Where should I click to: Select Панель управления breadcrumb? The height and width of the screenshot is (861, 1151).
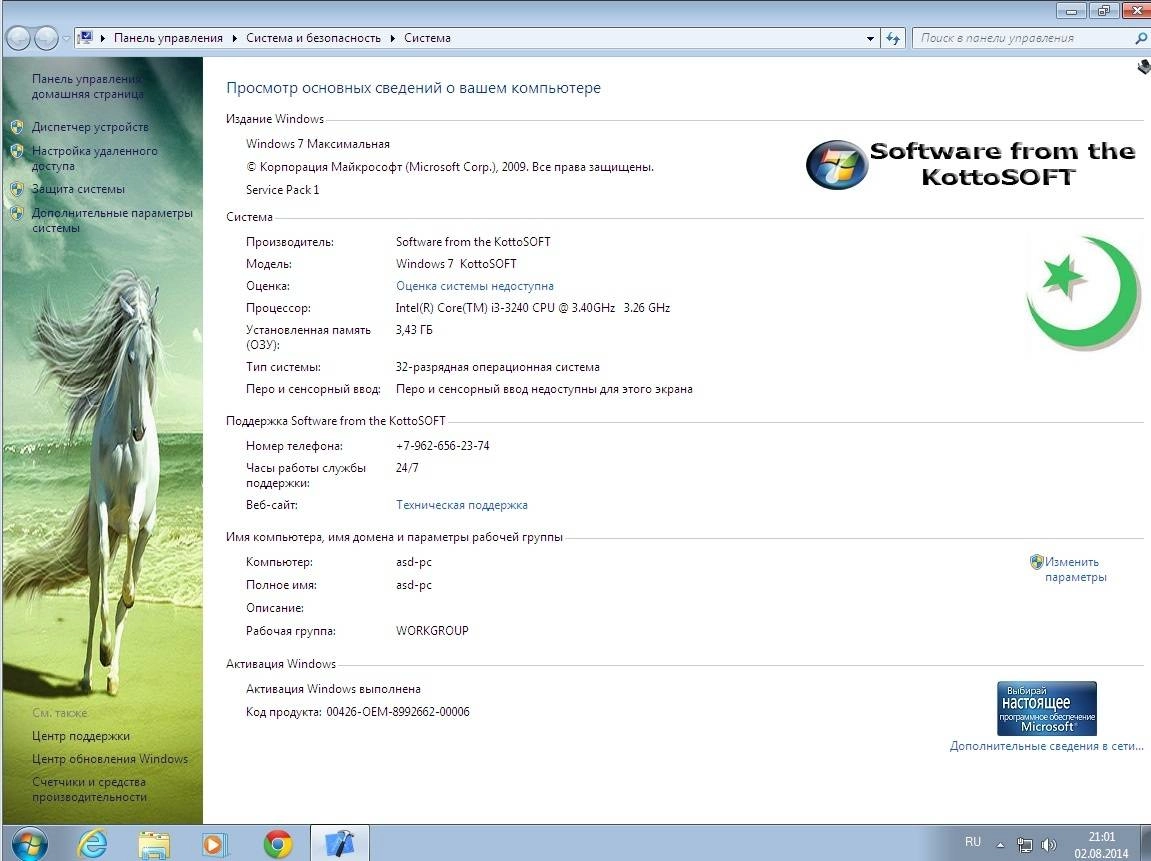[x=168, y=38]
